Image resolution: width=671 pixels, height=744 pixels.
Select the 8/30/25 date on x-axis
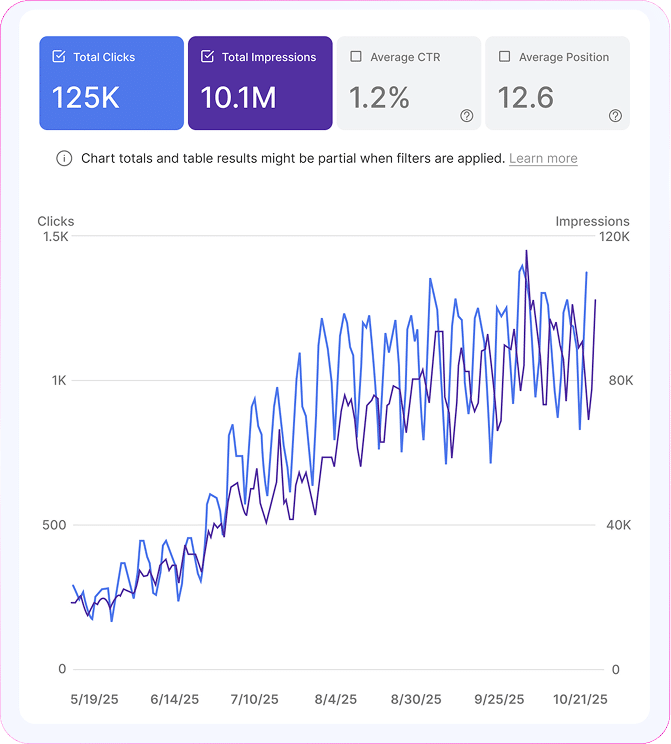(415, 699)
